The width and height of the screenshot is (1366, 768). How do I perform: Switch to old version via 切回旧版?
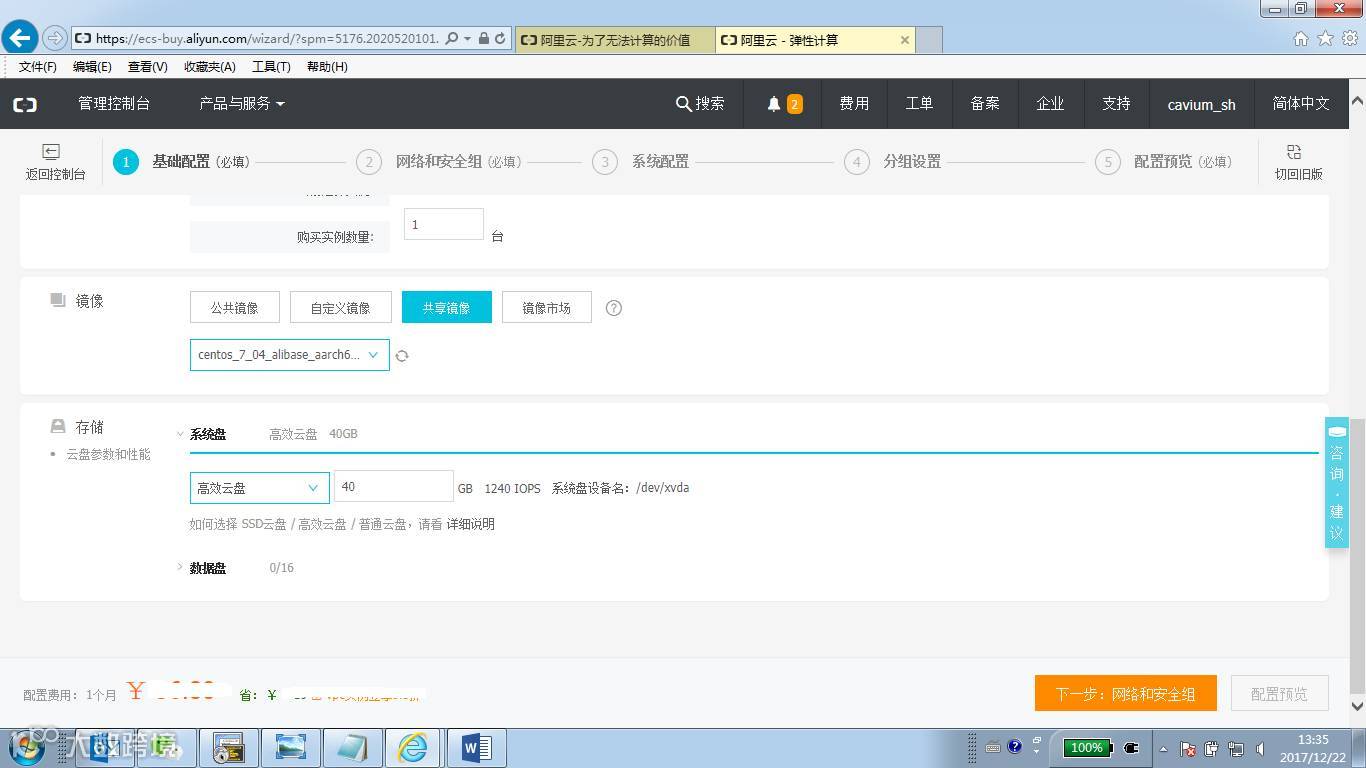pyautogui.click(x=1298, y=162)
